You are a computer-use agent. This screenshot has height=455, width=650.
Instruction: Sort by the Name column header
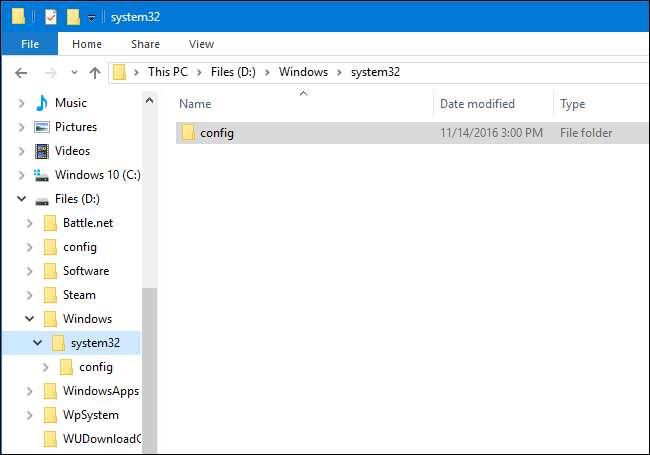195,104
